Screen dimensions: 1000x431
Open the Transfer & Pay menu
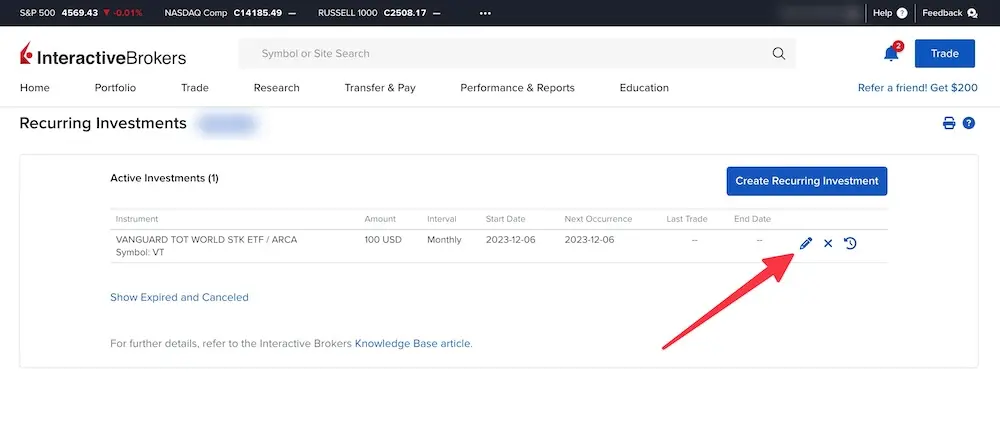(x=380, y=88)
